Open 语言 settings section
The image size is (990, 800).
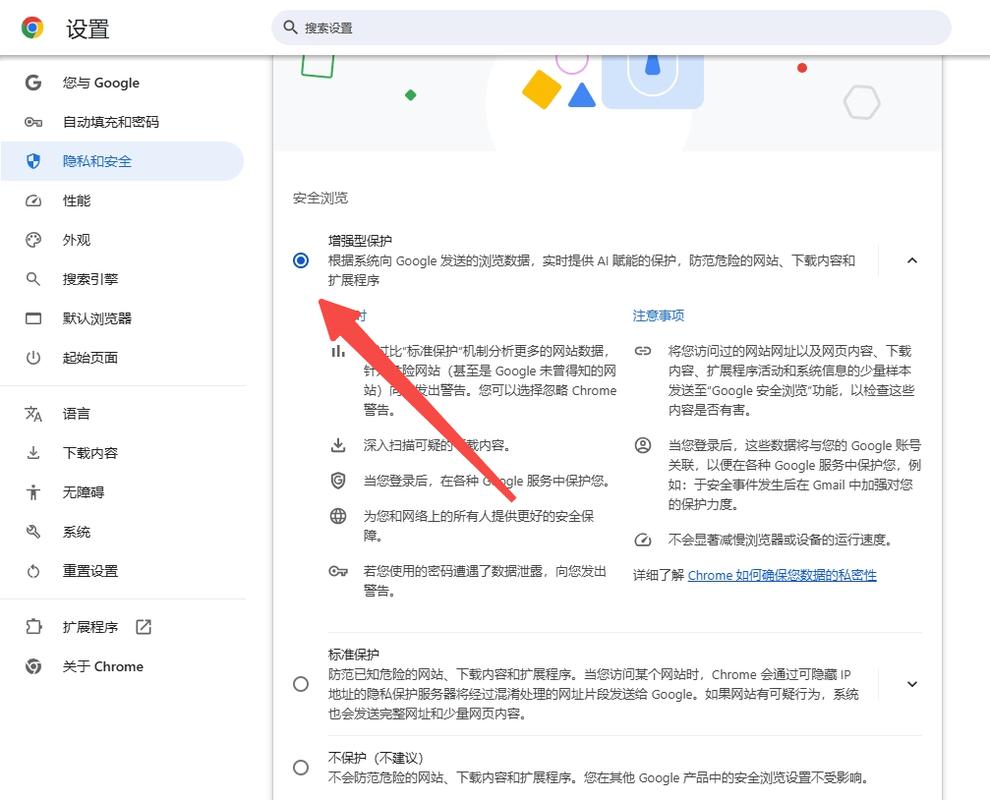122,414
